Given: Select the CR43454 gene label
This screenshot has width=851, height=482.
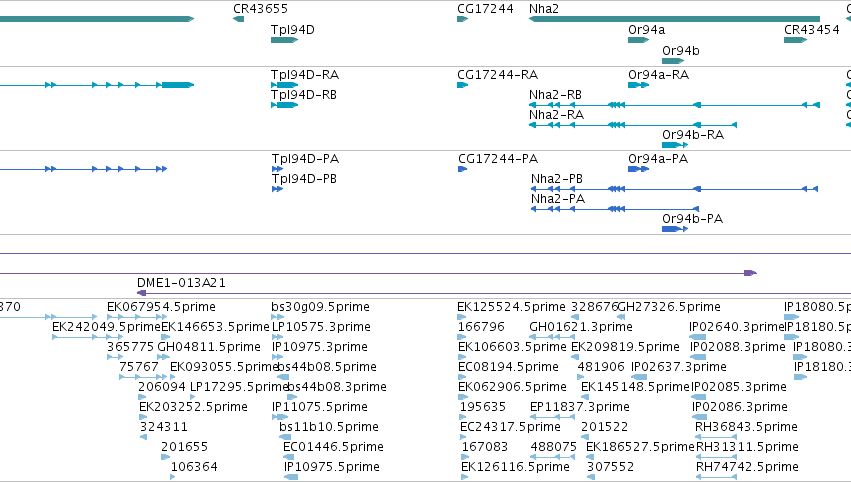Looking at the screenshot, I should (812, 30).
